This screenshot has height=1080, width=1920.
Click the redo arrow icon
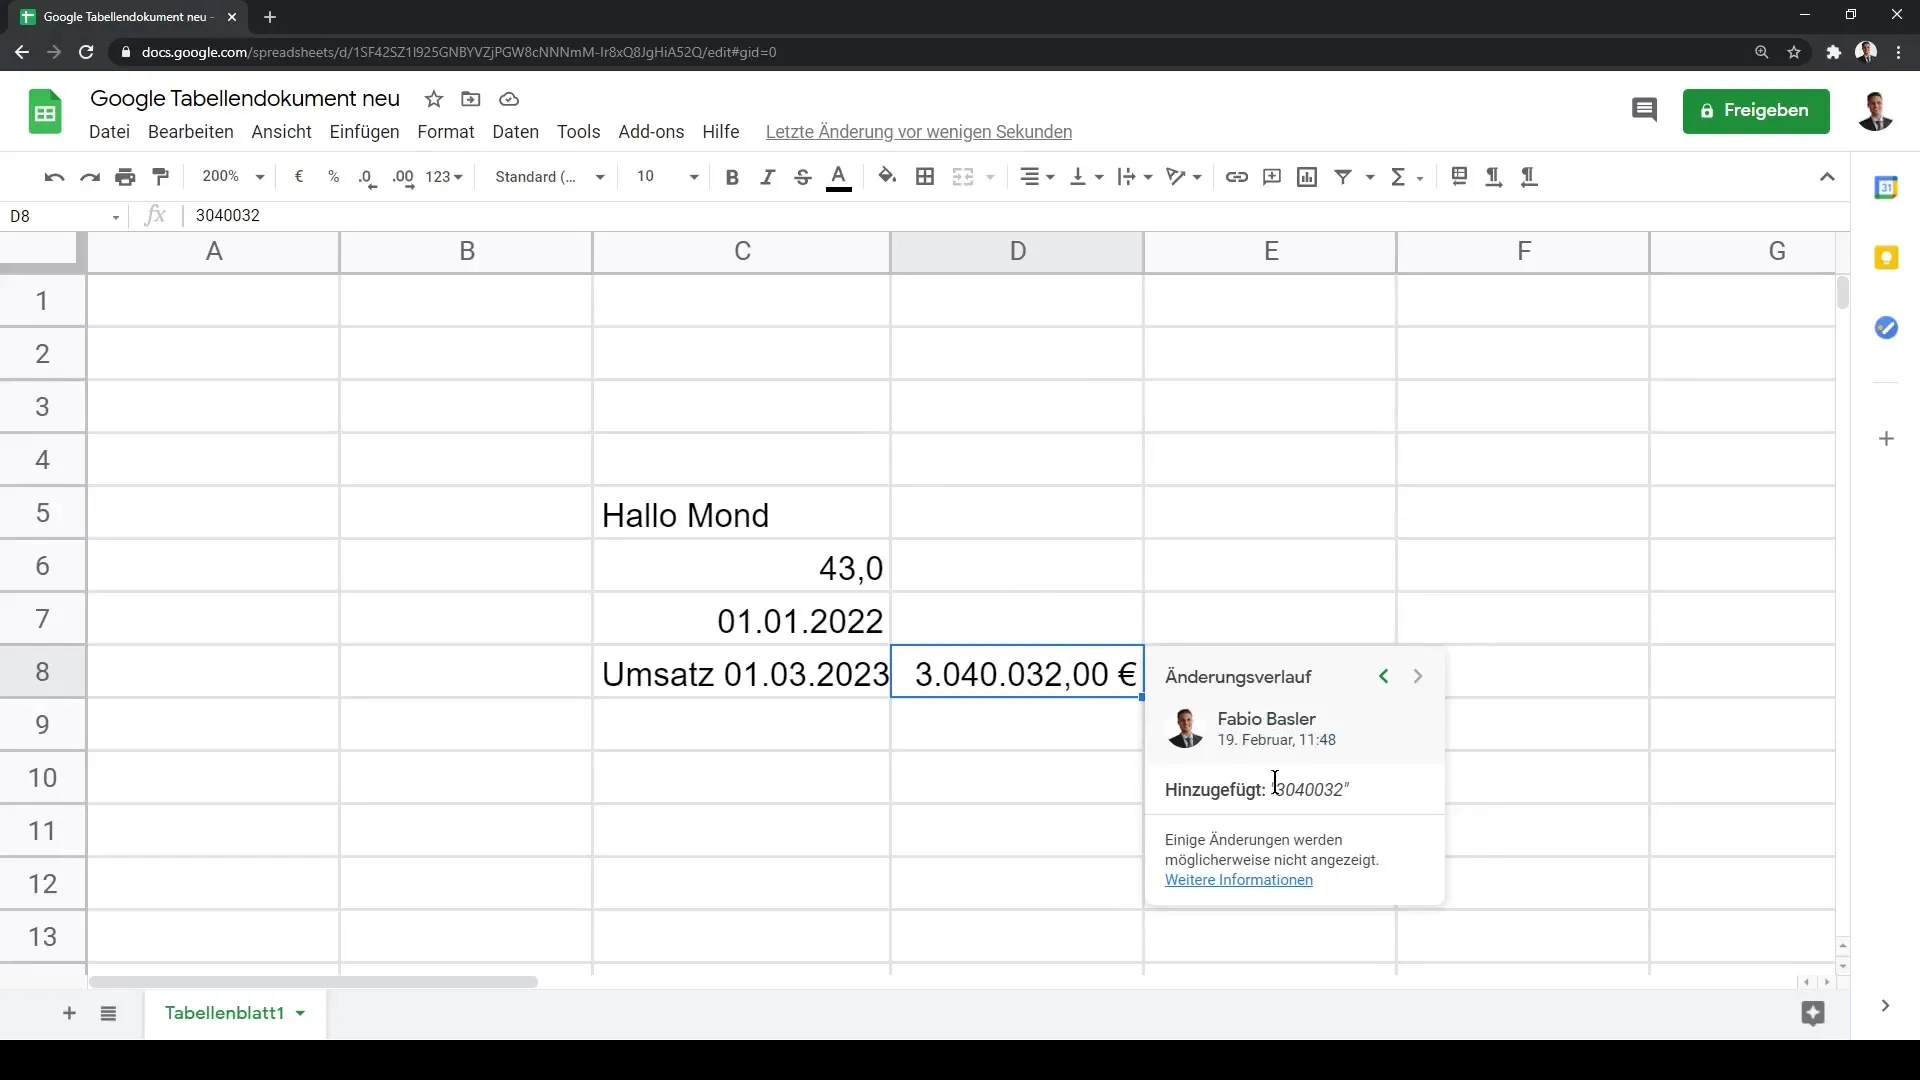click(90, 177)
